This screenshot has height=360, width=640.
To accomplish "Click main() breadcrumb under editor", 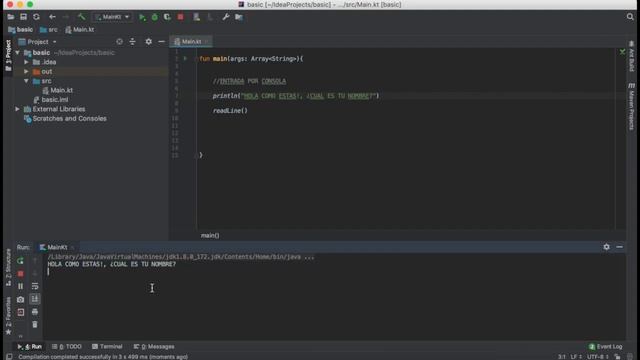I will point(210,236).
